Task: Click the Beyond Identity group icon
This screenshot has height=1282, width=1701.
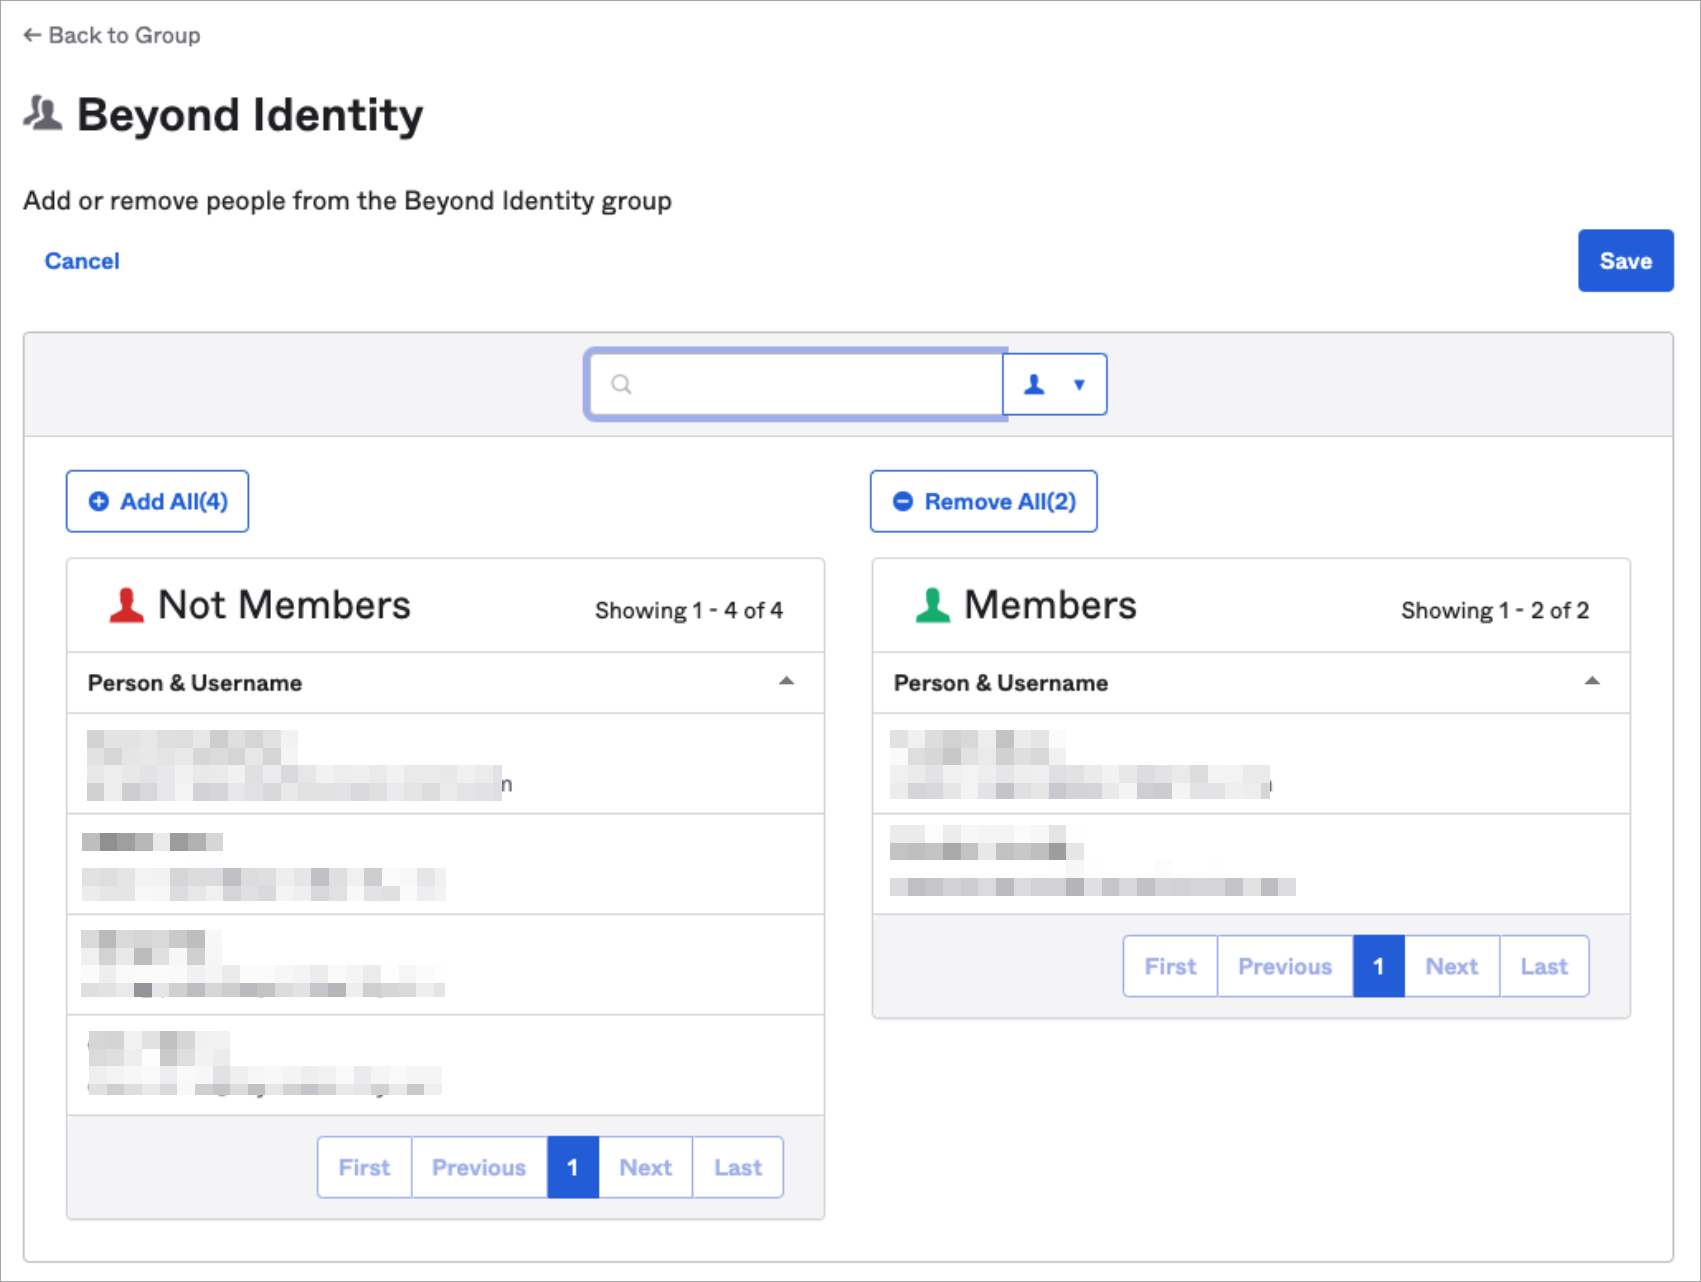Action: coord(43,114)
